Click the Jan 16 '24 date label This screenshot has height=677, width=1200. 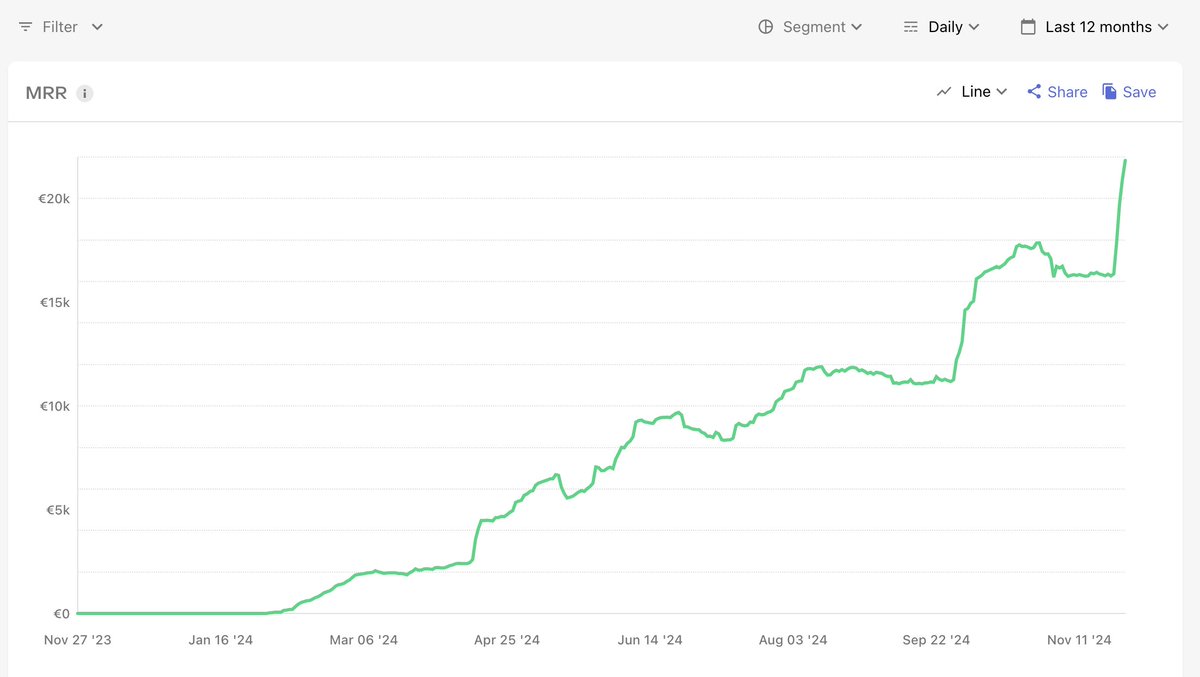click(x=220, y=640)
